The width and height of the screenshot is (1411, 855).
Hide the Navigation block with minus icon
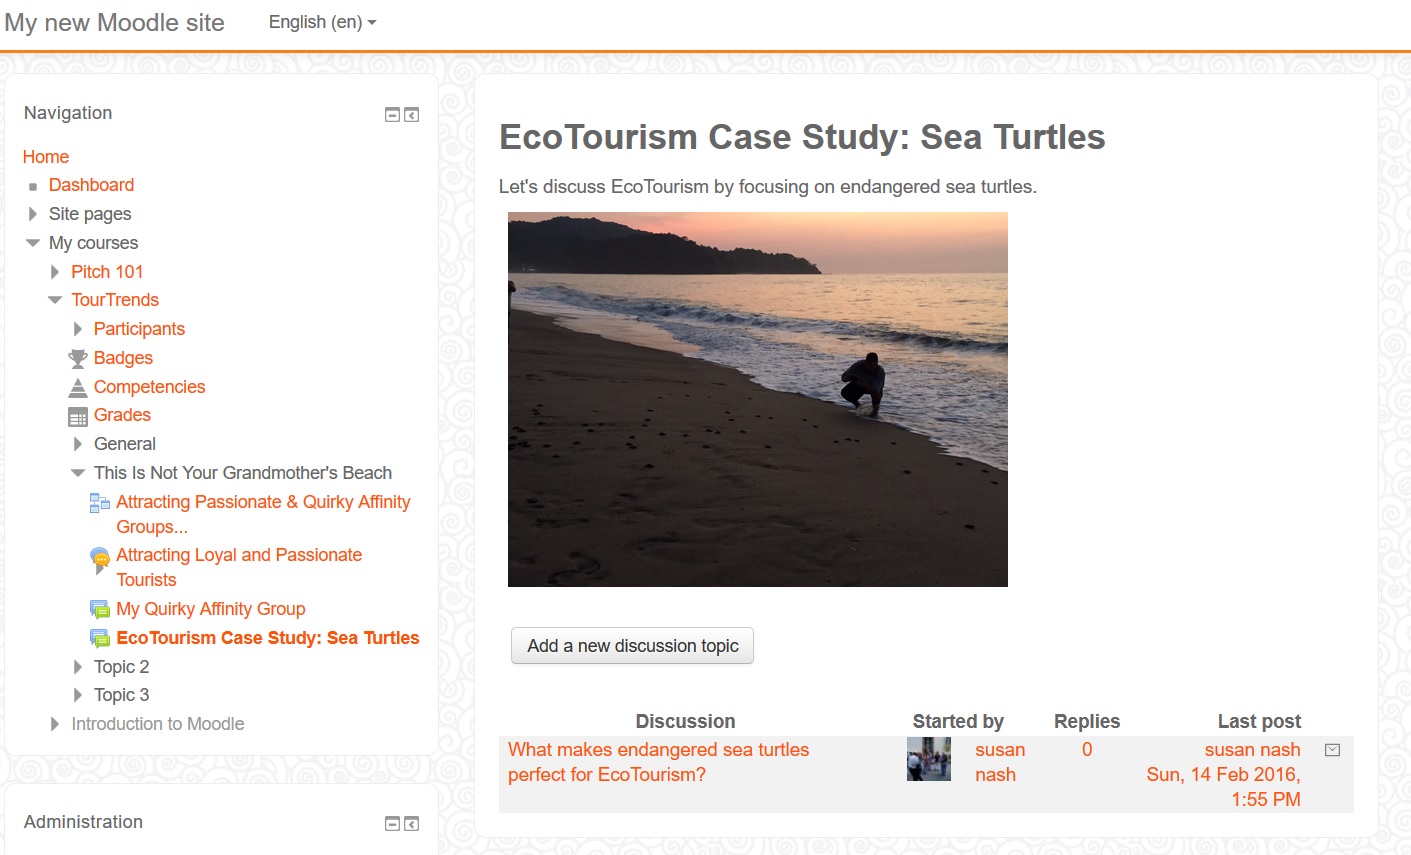point(392,115)
